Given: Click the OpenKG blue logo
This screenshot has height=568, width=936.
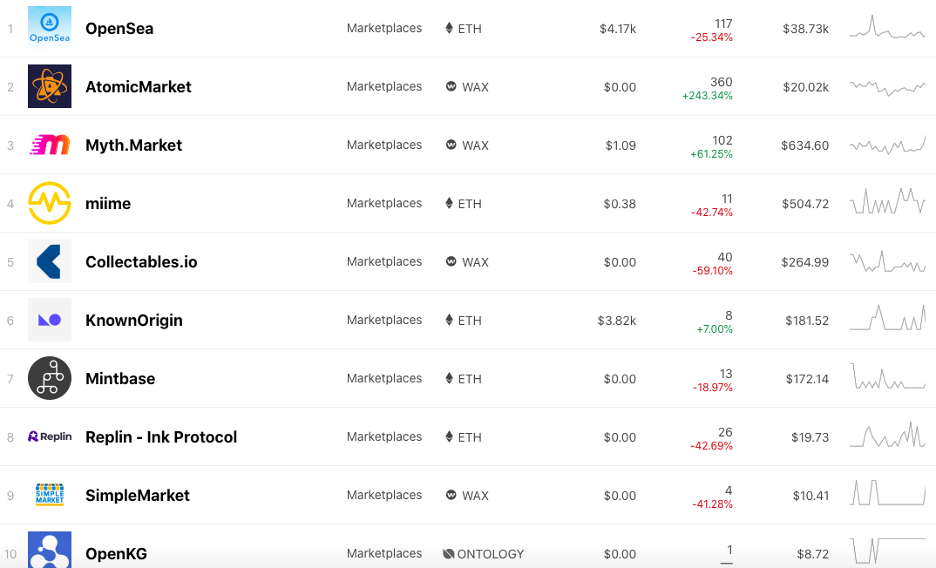Looking at the screenshot, I should click(x=50, y=550).
